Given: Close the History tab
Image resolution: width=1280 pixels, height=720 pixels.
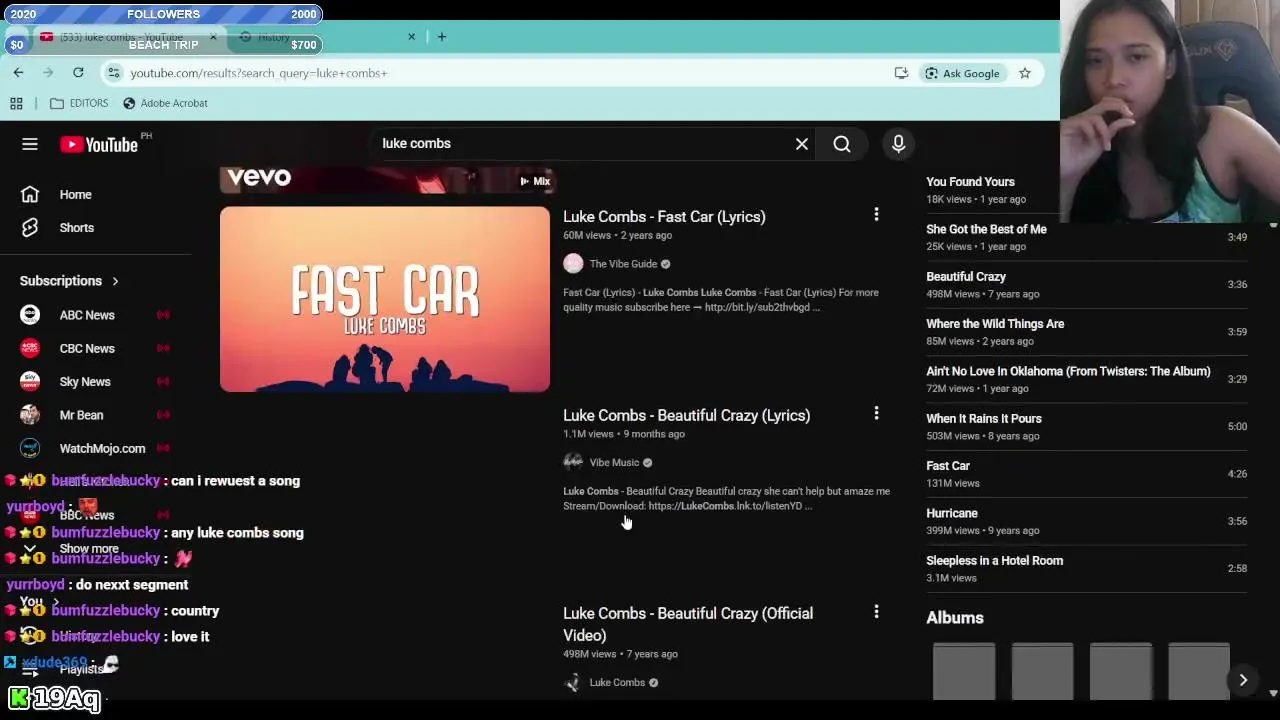Looking at the screenshot, I should pos(411,37).
